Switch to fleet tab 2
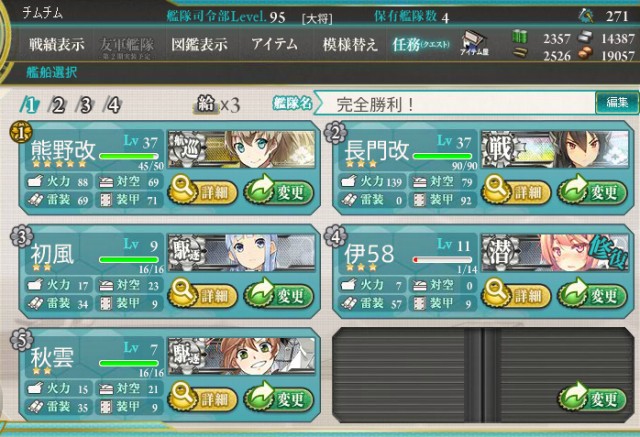The width and height of the screenshot is (640, 437). click(x=57, y=105)
